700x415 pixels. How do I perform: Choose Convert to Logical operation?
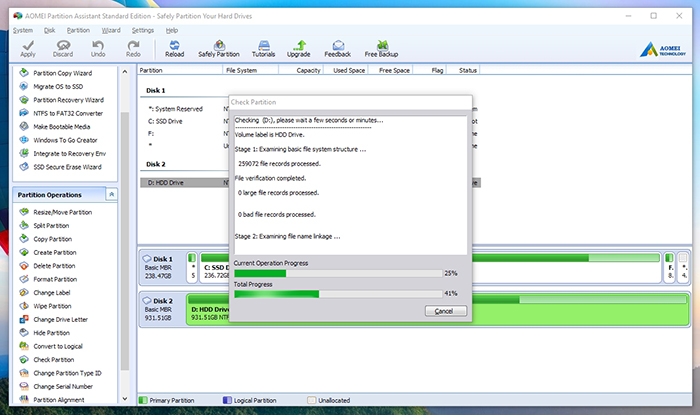pyautogui.click(x=51, y=346)
